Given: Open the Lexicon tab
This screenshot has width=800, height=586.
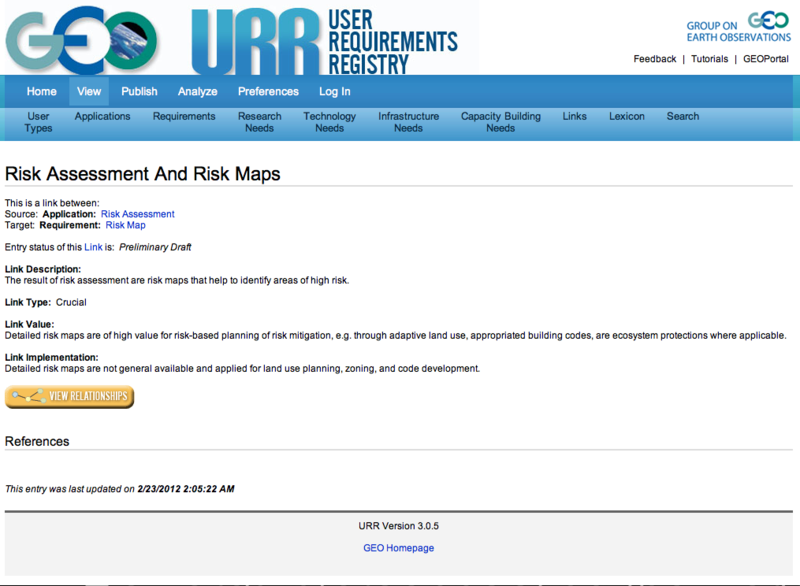Looking at the screenshot, I should click(627, 116).
